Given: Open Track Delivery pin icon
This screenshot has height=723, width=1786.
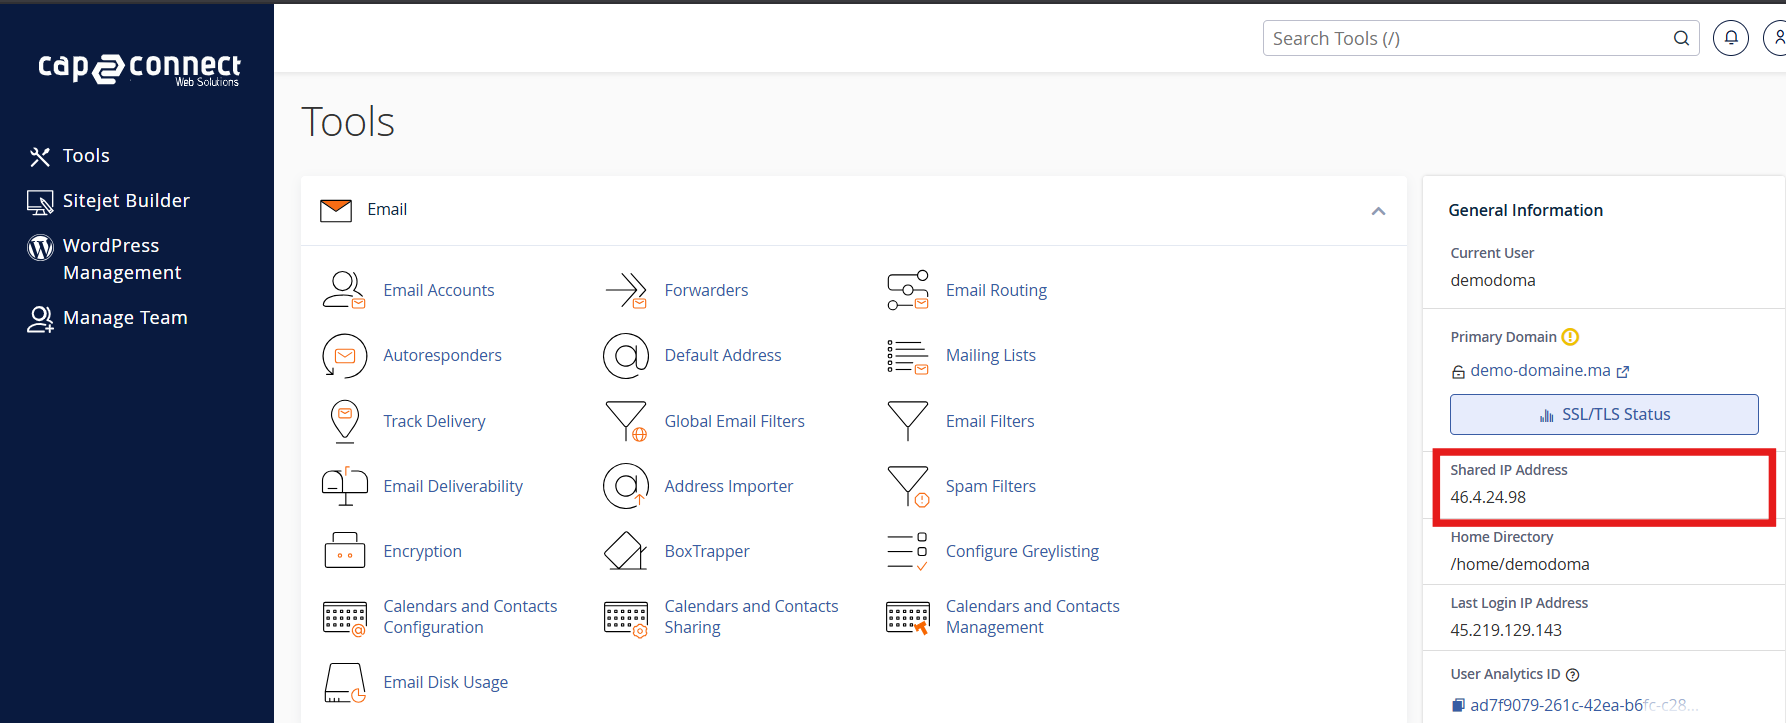Looking at the screenshot, I should [344, 421].
